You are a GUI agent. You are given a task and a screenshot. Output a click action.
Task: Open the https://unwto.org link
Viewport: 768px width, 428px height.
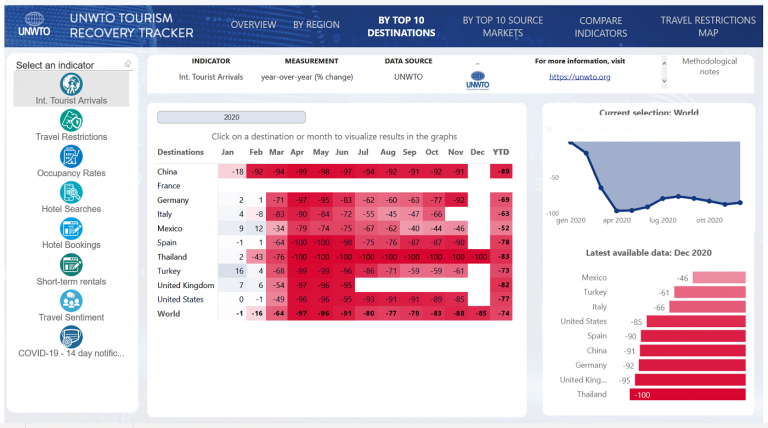pos(579,77)
